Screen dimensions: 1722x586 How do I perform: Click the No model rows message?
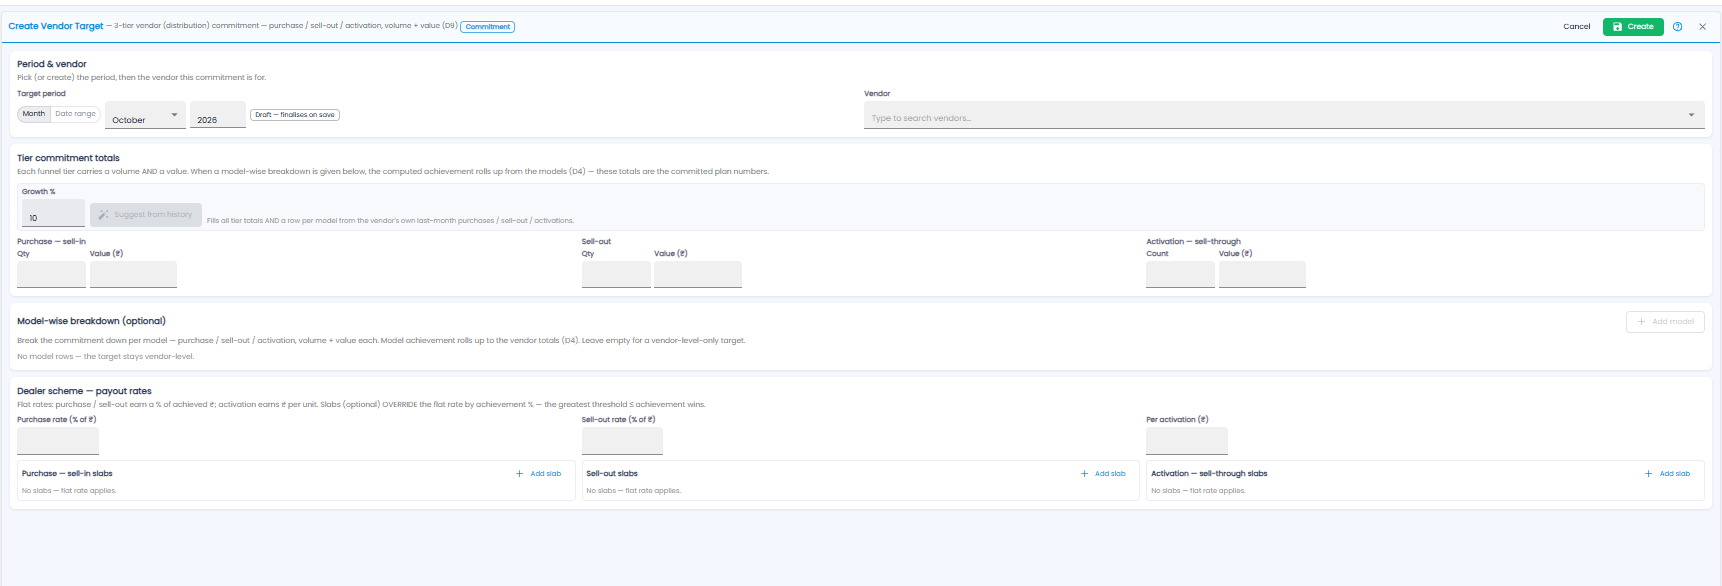point(105,356)
